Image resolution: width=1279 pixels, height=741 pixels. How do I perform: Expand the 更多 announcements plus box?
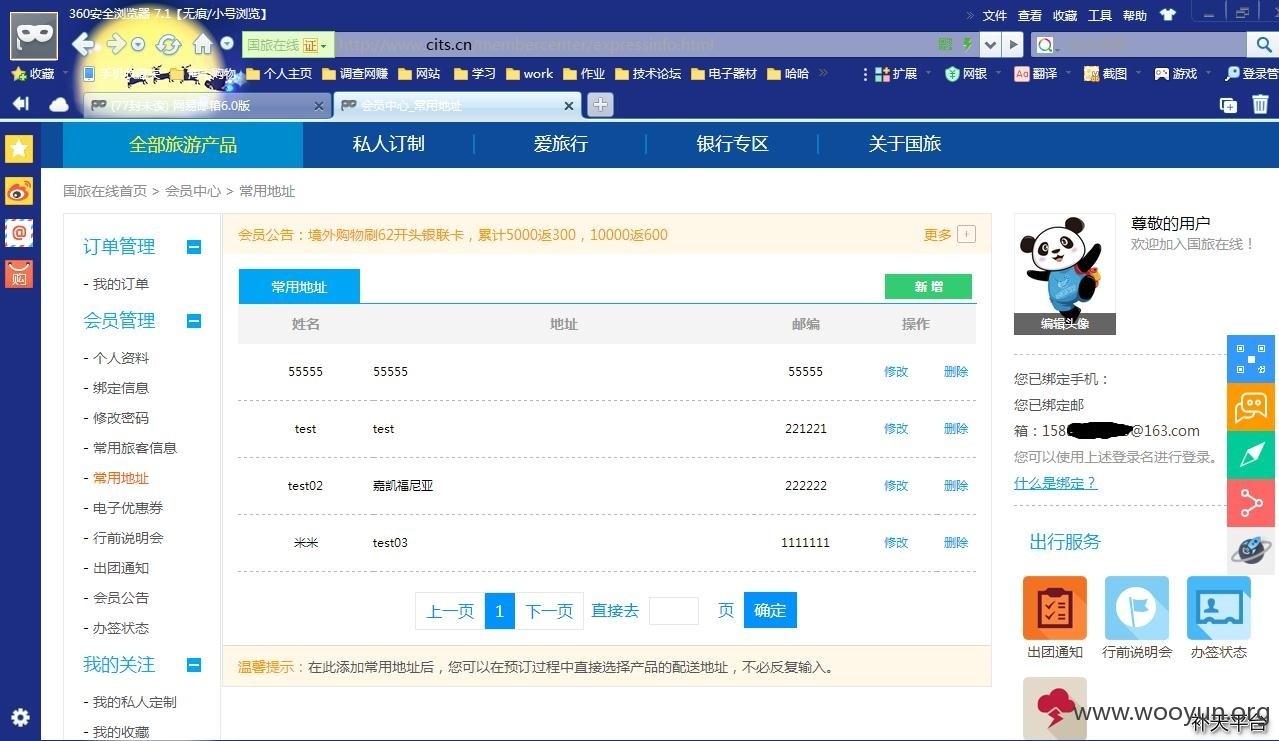pyautogui.click(x=966, y=234)
